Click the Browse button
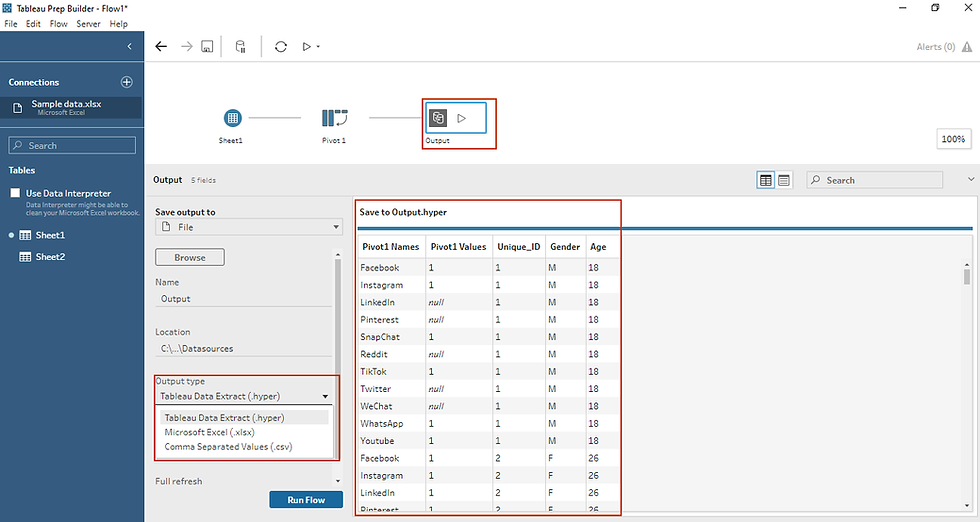Screen dimensions: 980x522 click(190, 258)
